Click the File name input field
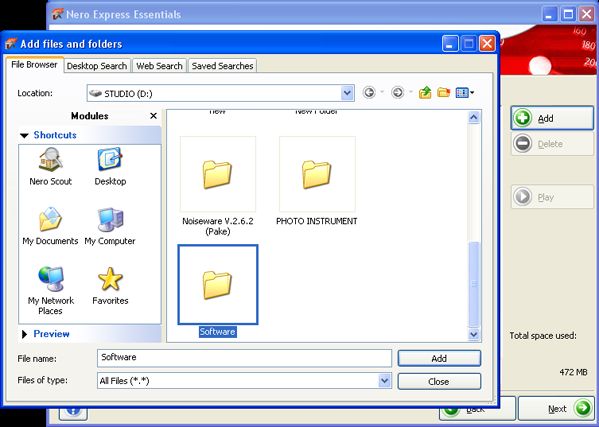This screenshot has width=599, height=427. pos(244,358)
